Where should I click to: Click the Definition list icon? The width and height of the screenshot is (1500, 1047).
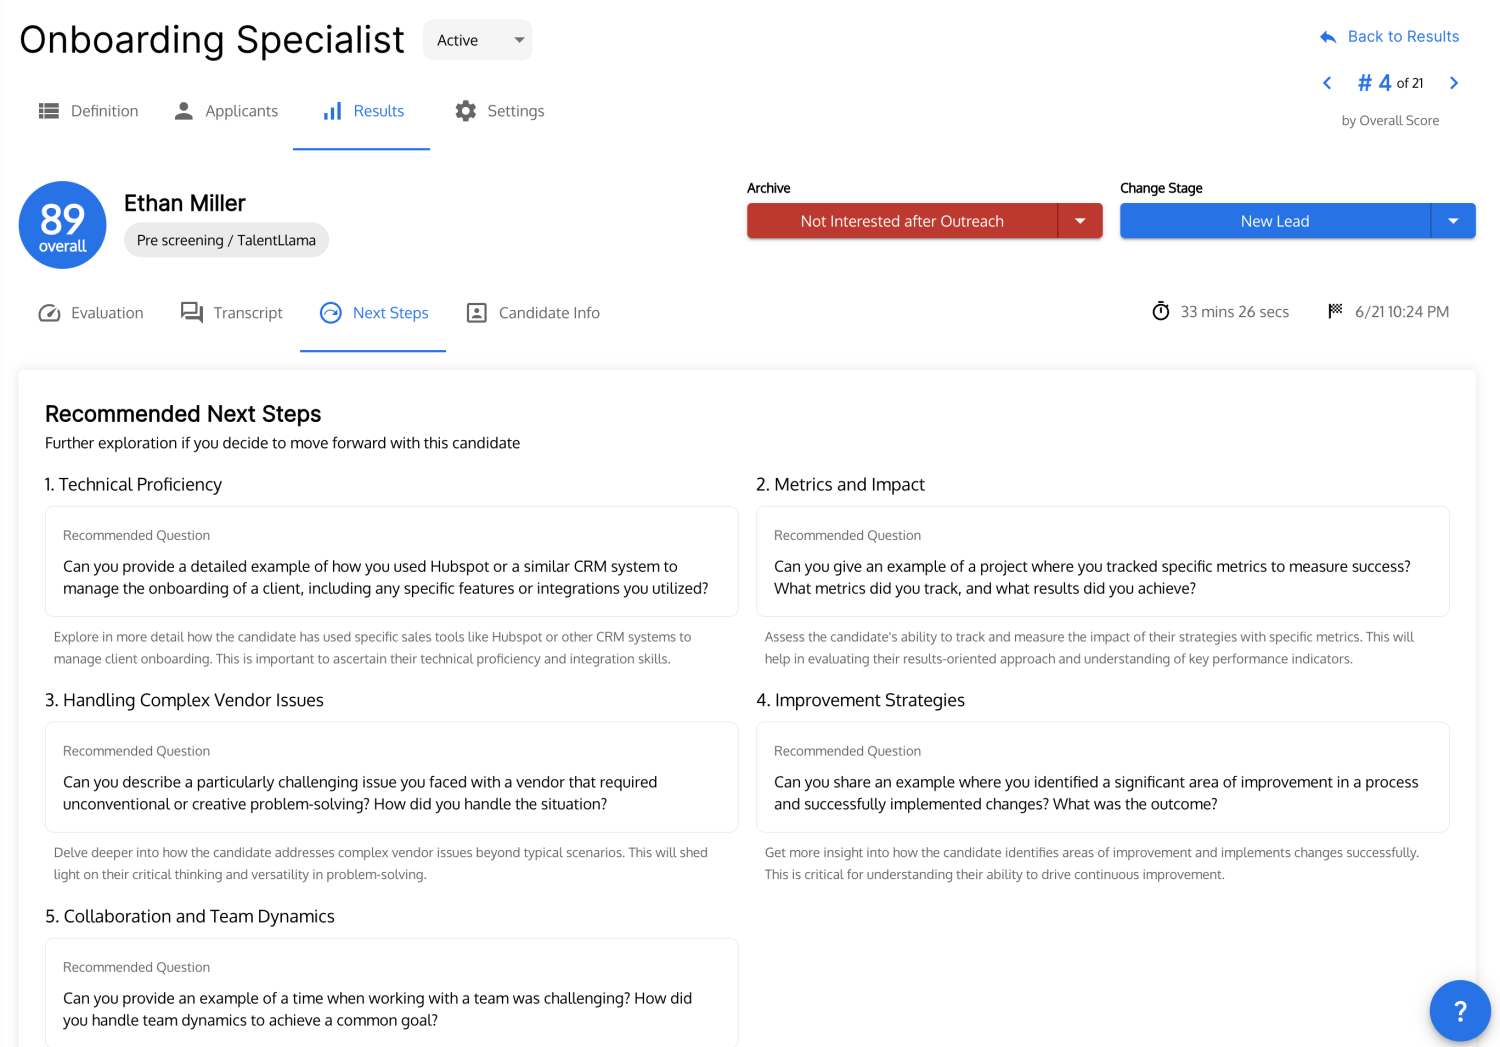click(48, 111)
